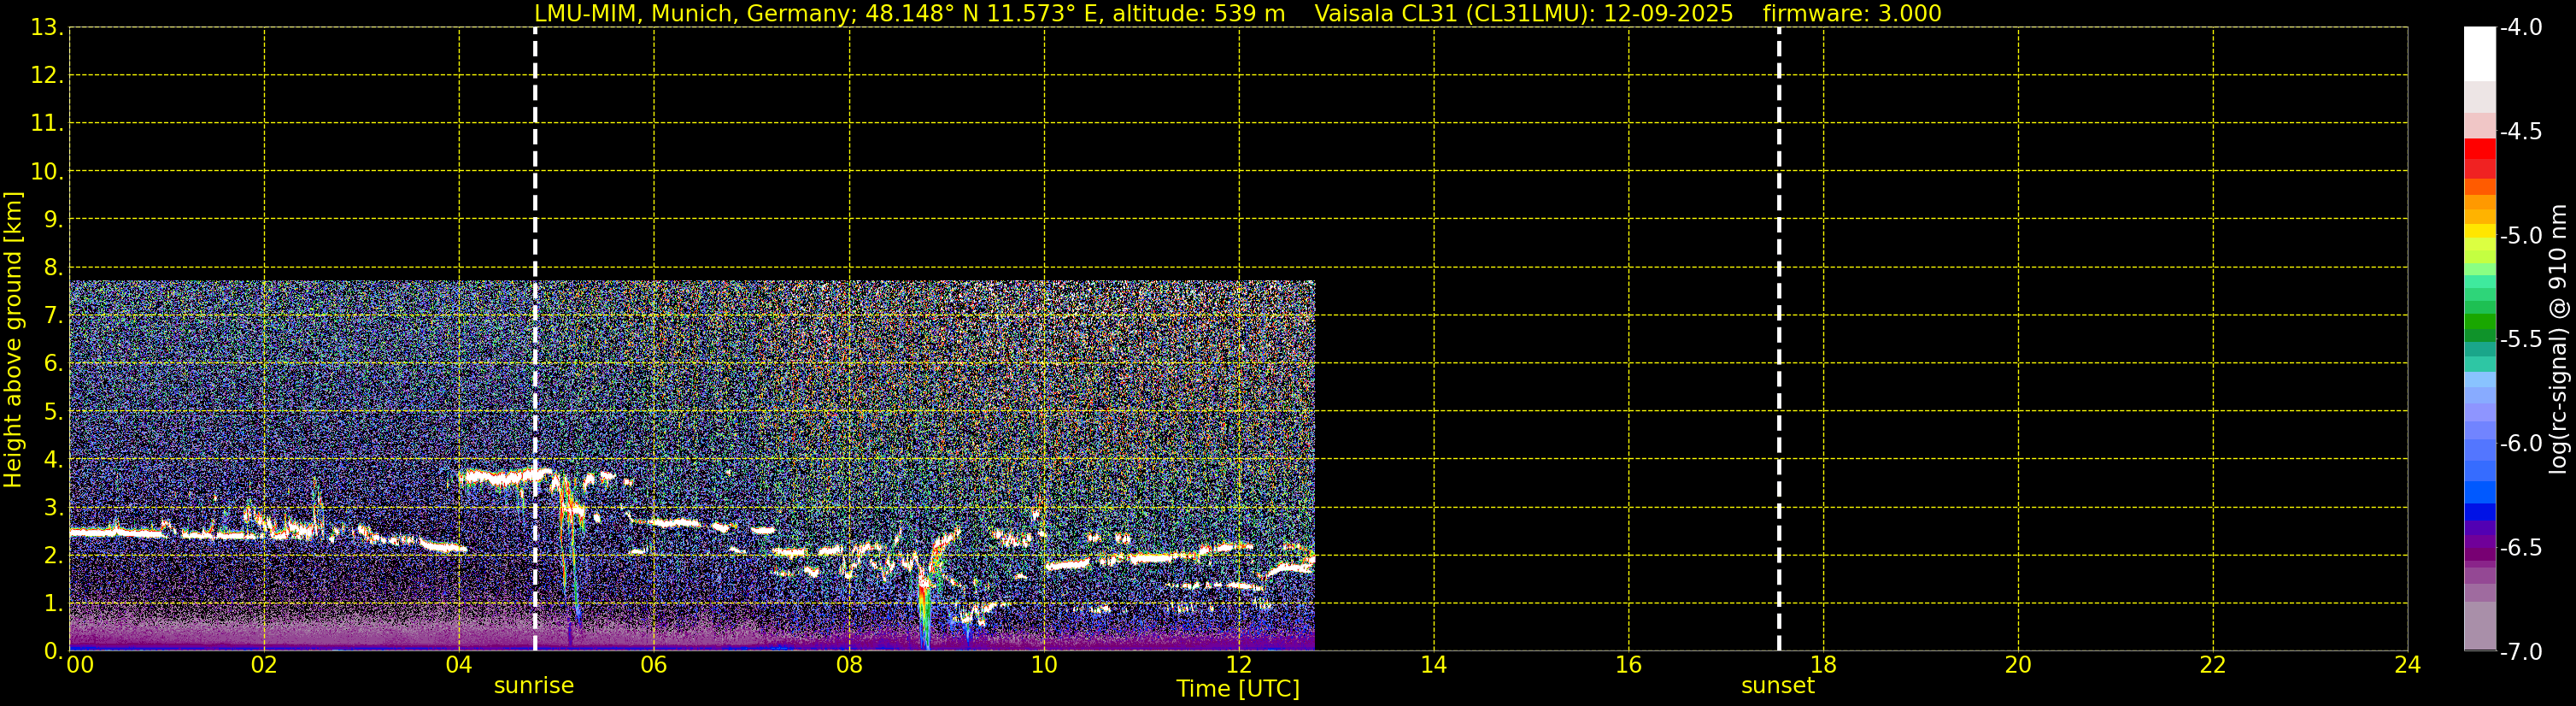Click the '16' time axis tick label
The width and height of the screenshot is (2576, 706).
[x=1629, y=665]
